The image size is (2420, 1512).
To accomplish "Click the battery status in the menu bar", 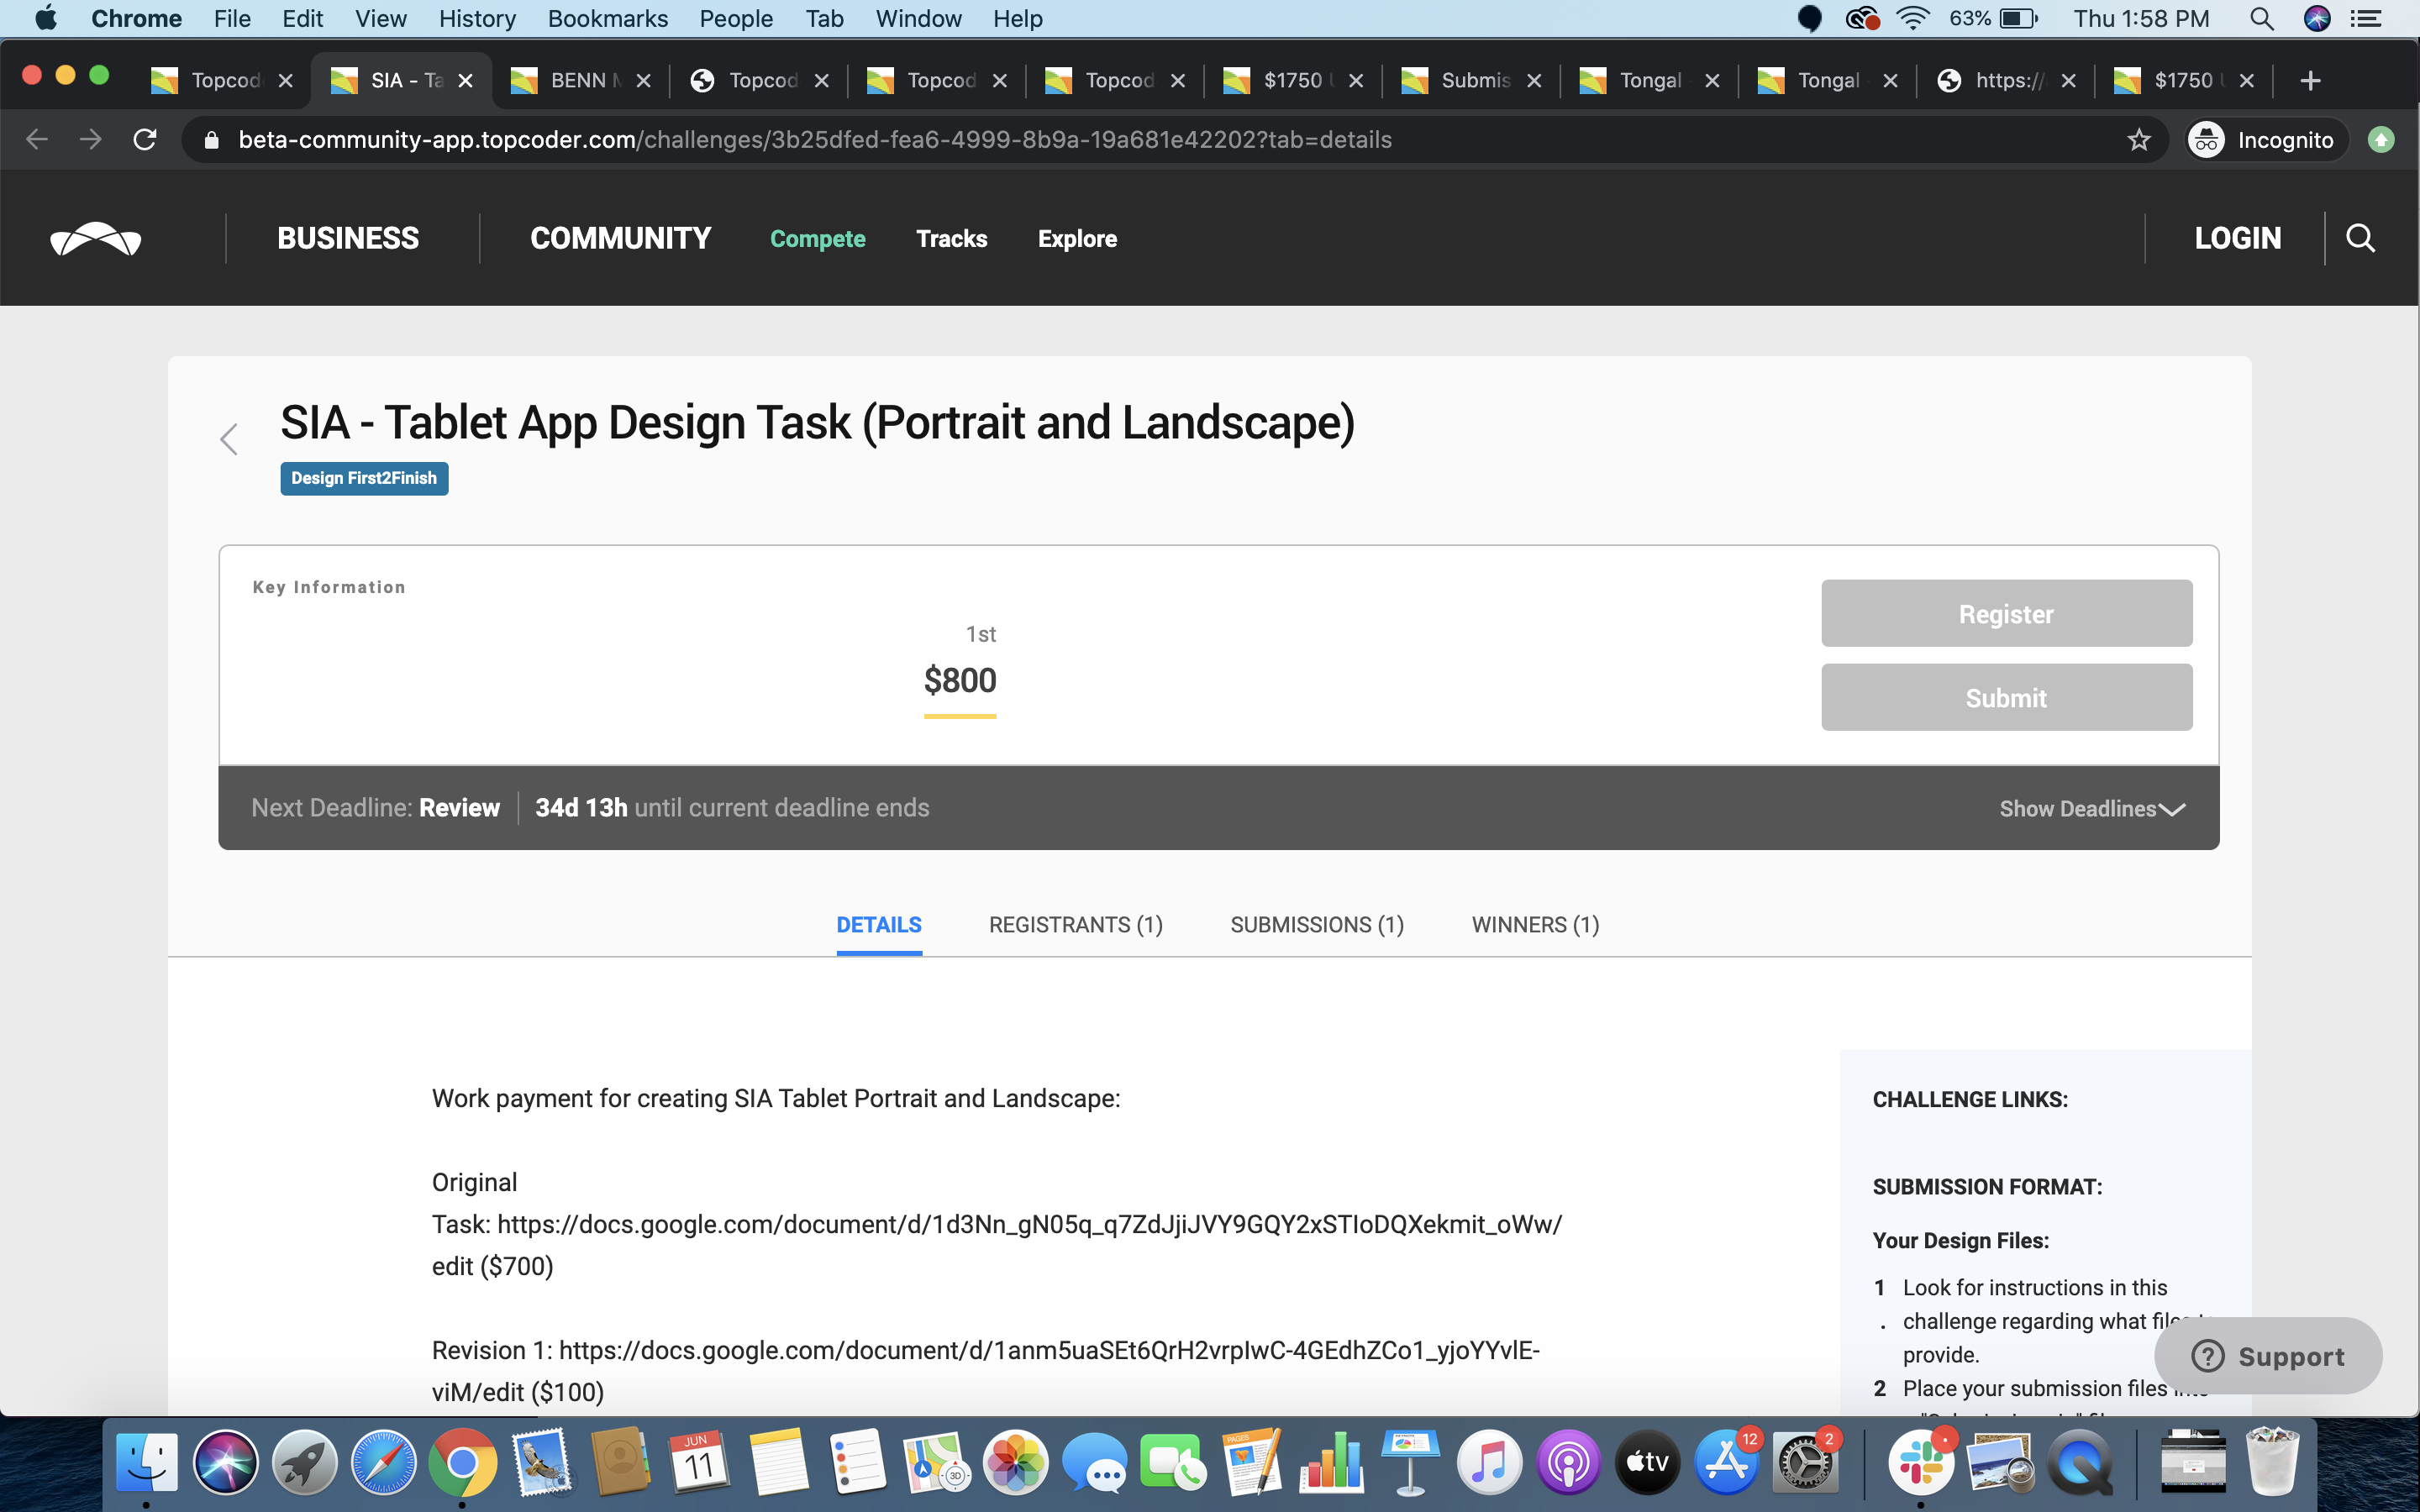I will (x=1992, y=18).
